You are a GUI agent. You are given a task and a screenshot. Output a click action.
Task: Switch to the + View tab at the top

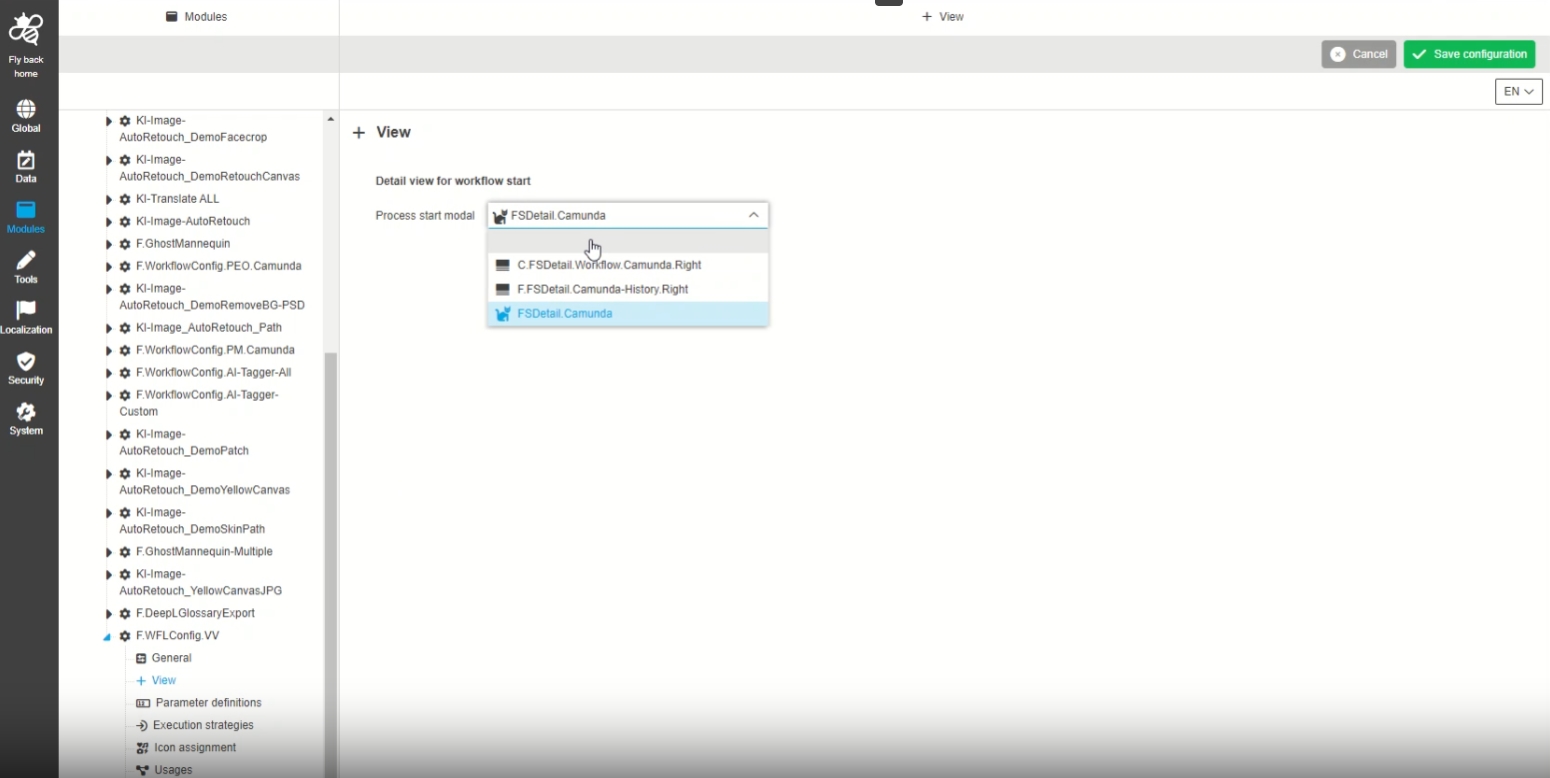pos(943,17)
